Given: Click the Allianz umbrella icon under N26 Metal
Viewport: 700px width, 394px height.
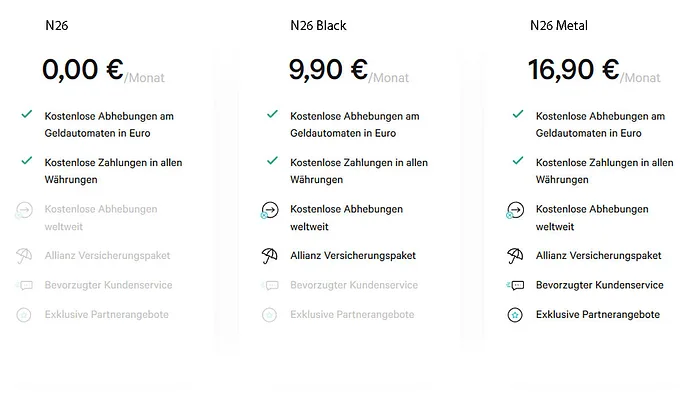Looking at the screenshot, I should 515,256.
